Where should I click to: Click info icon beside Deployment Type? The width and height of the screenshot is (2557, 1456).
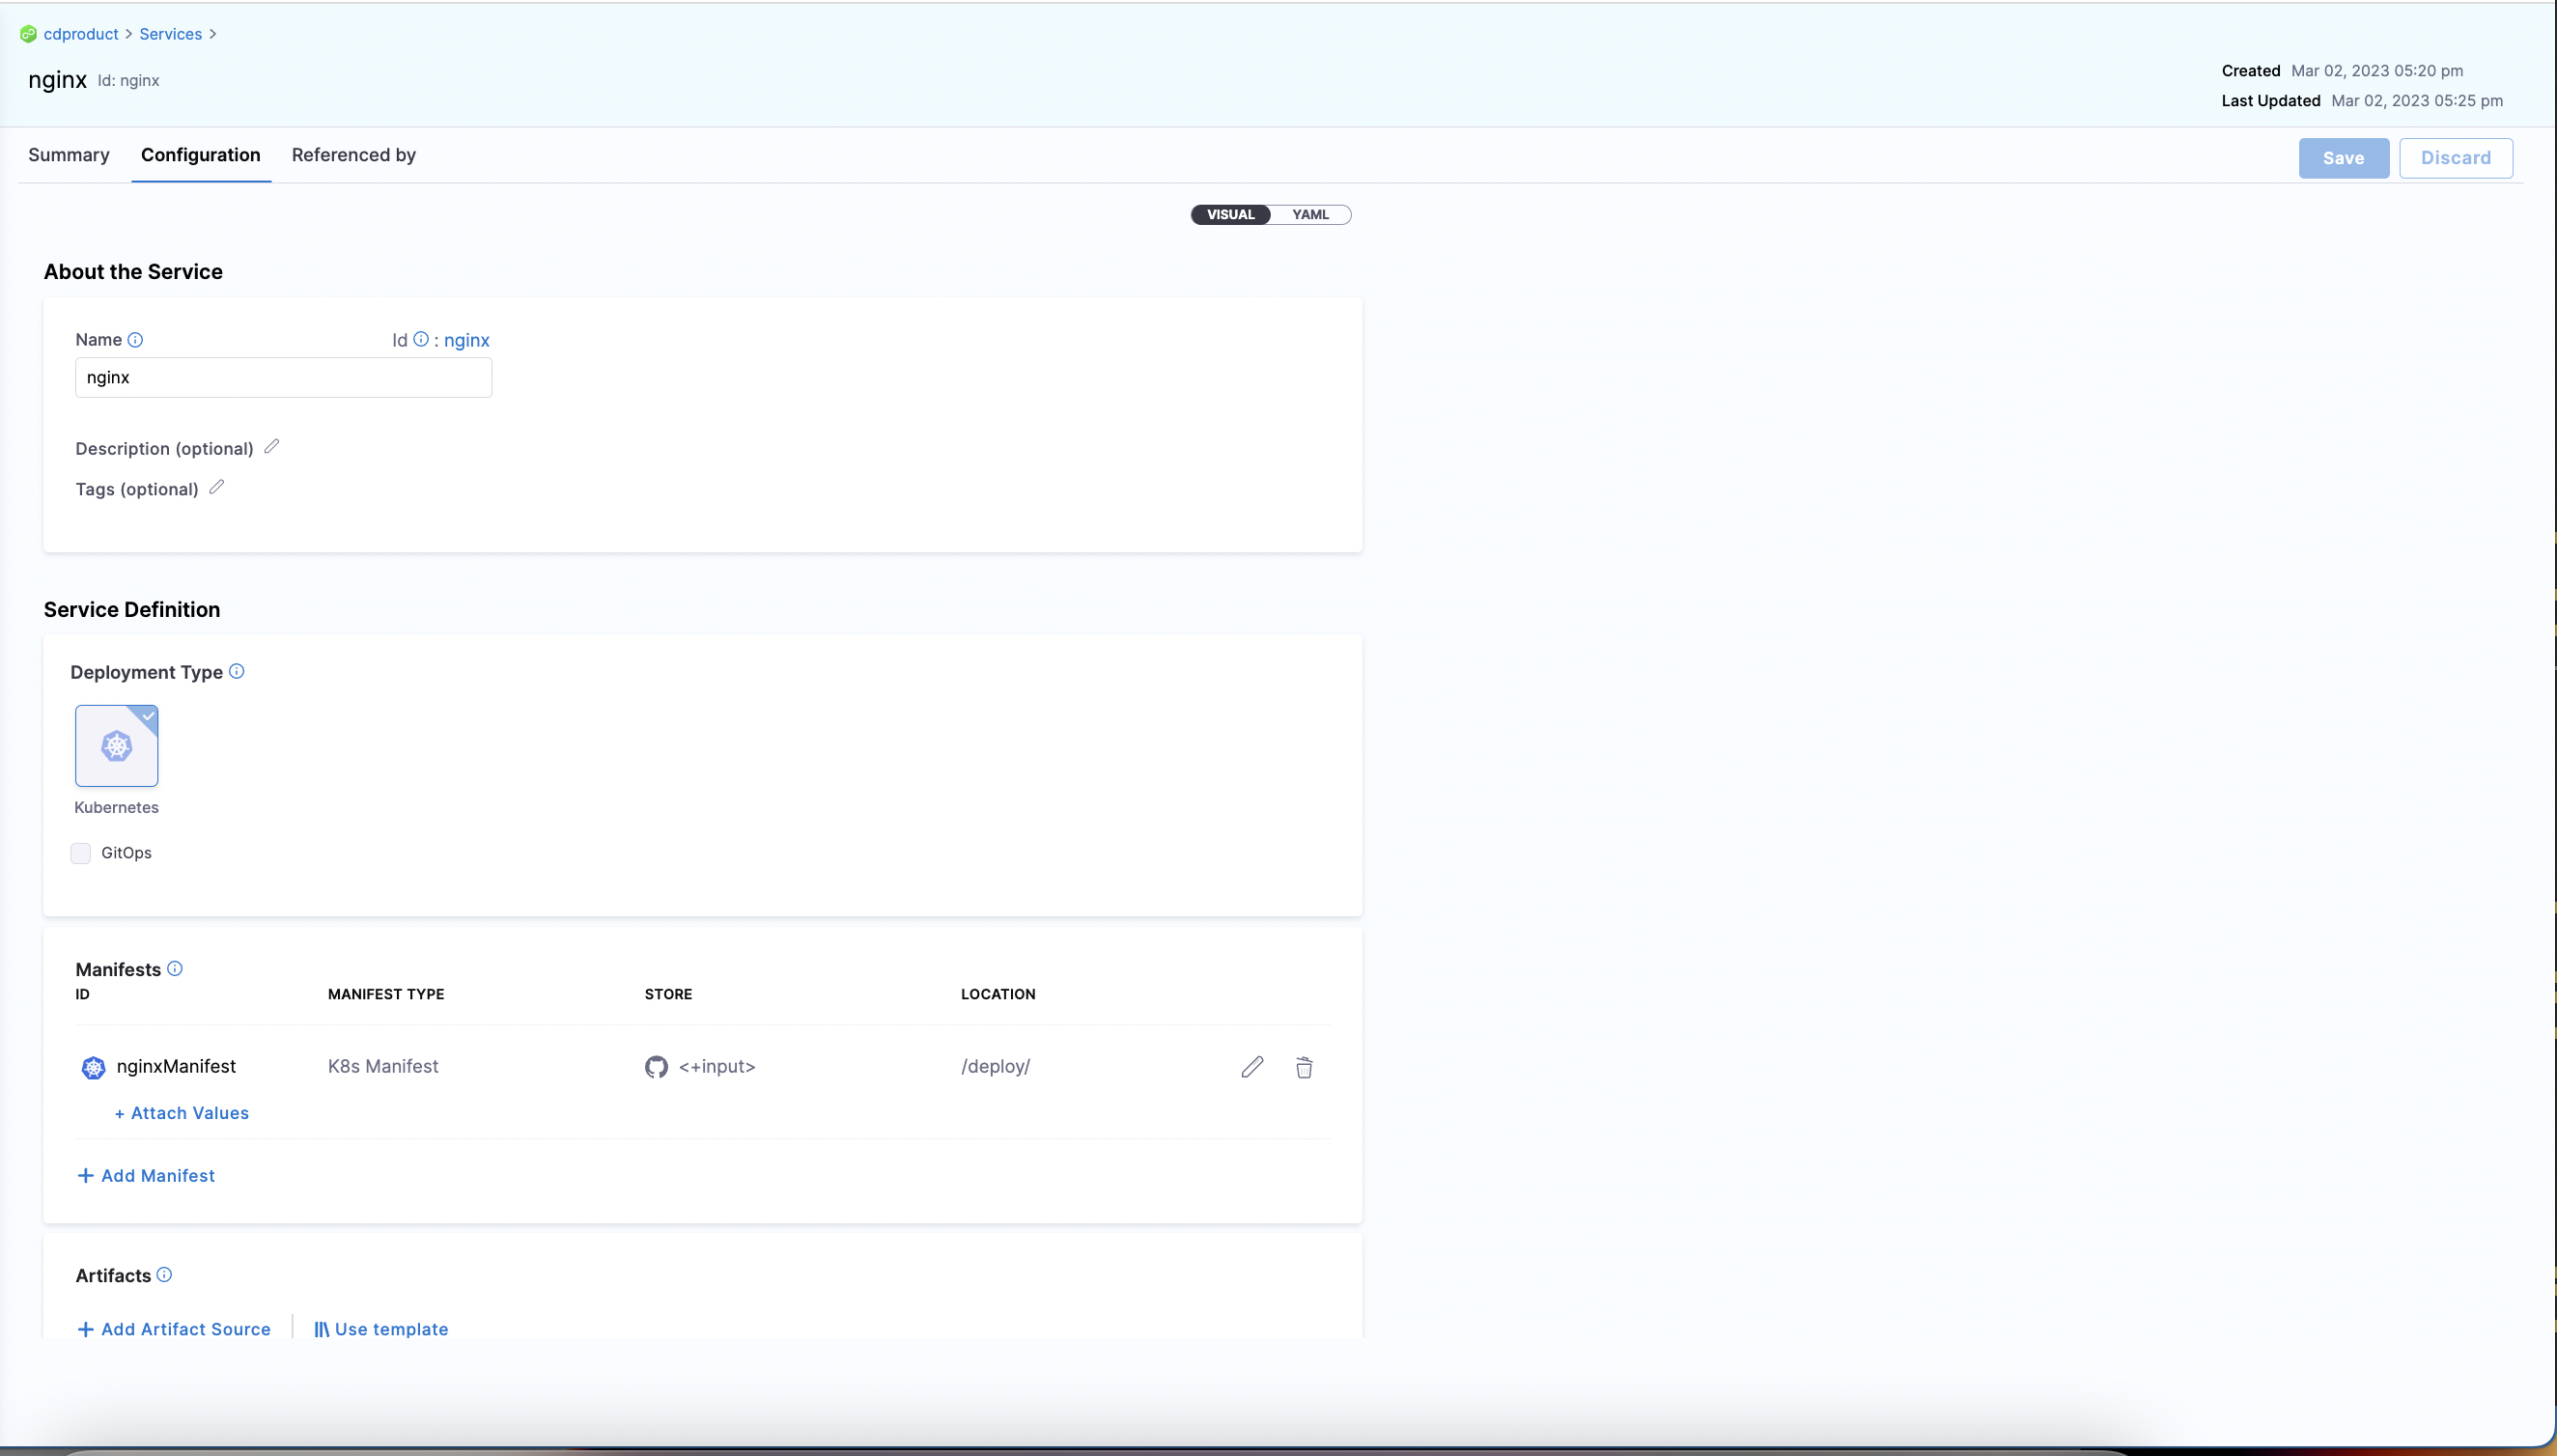click(x=237, y=671)
